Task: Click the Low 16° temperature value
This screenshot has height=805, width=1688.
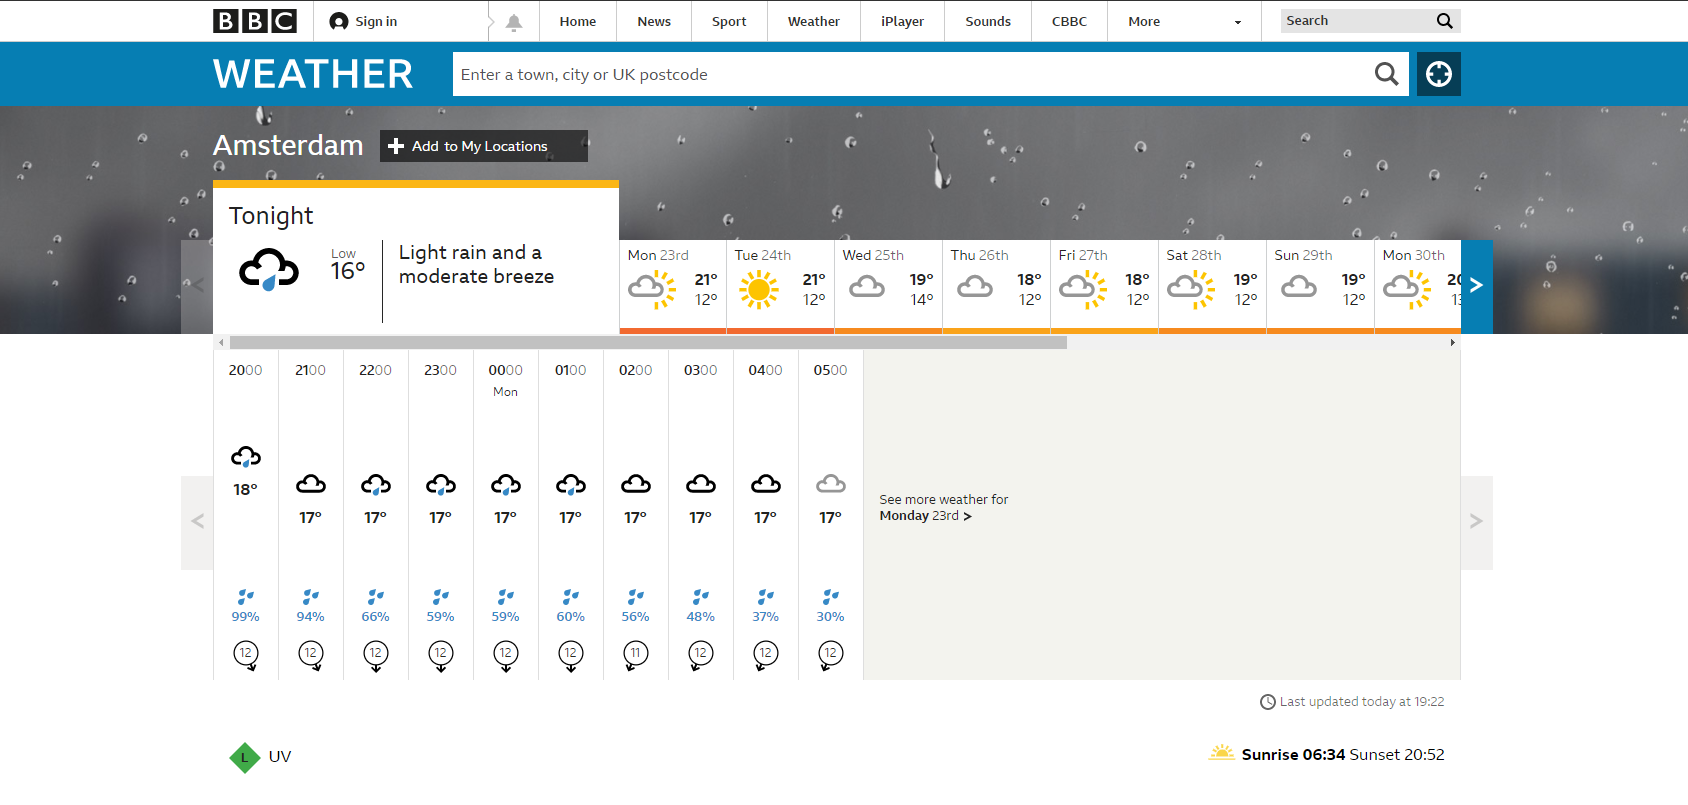Action: (348, 270)
